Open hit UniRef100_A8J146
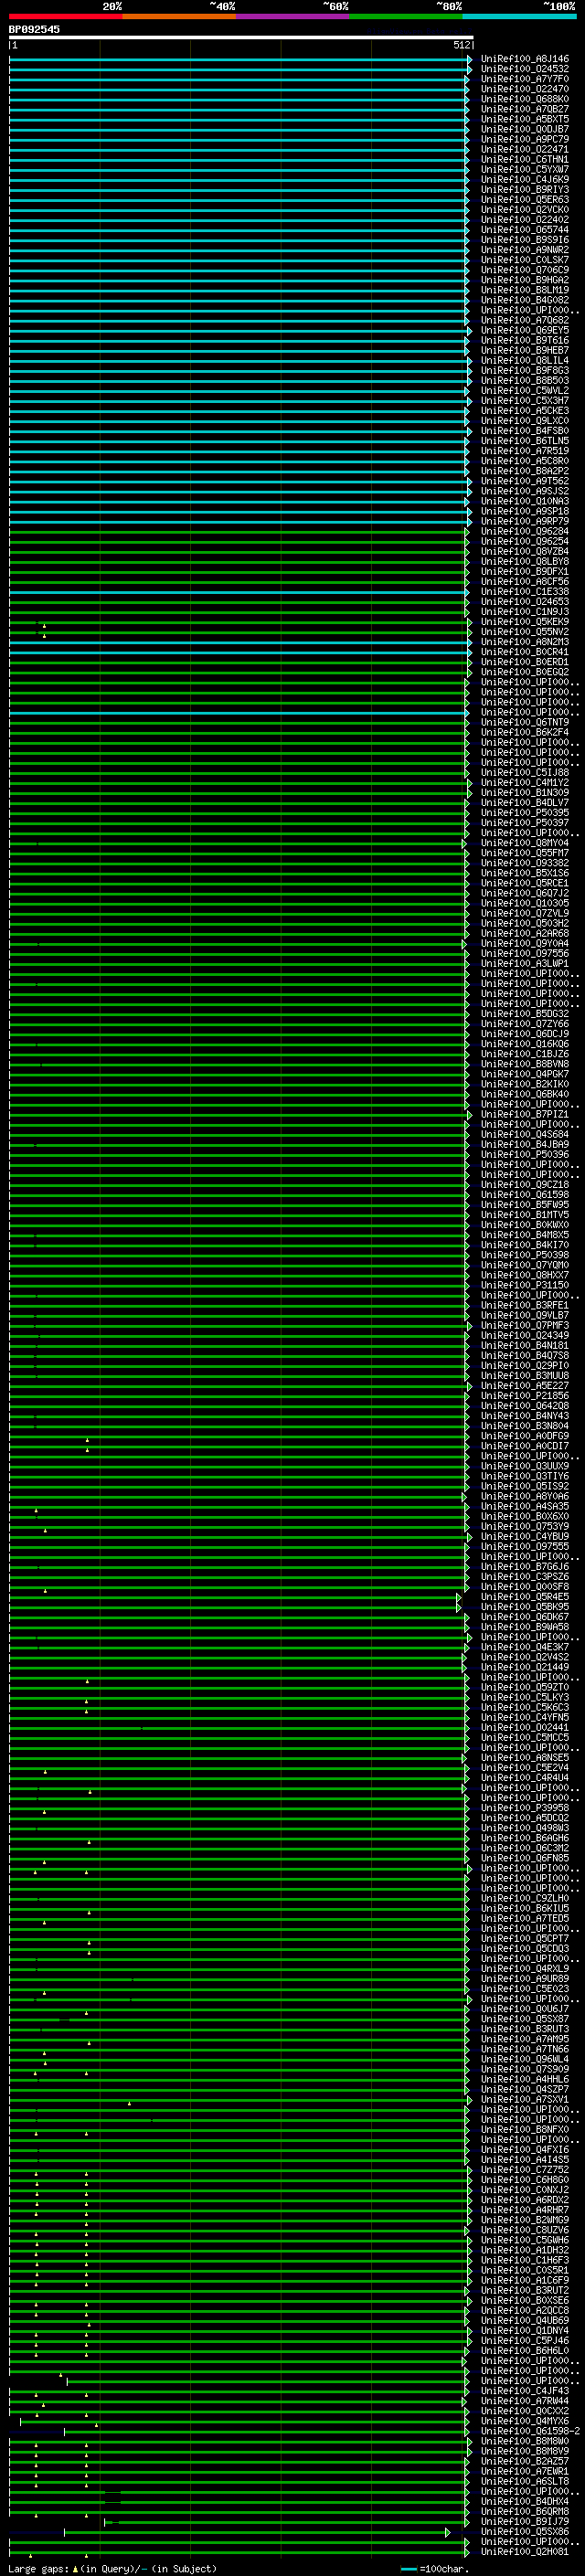Screen dimensions: 585x2576 tap(525, 59)
